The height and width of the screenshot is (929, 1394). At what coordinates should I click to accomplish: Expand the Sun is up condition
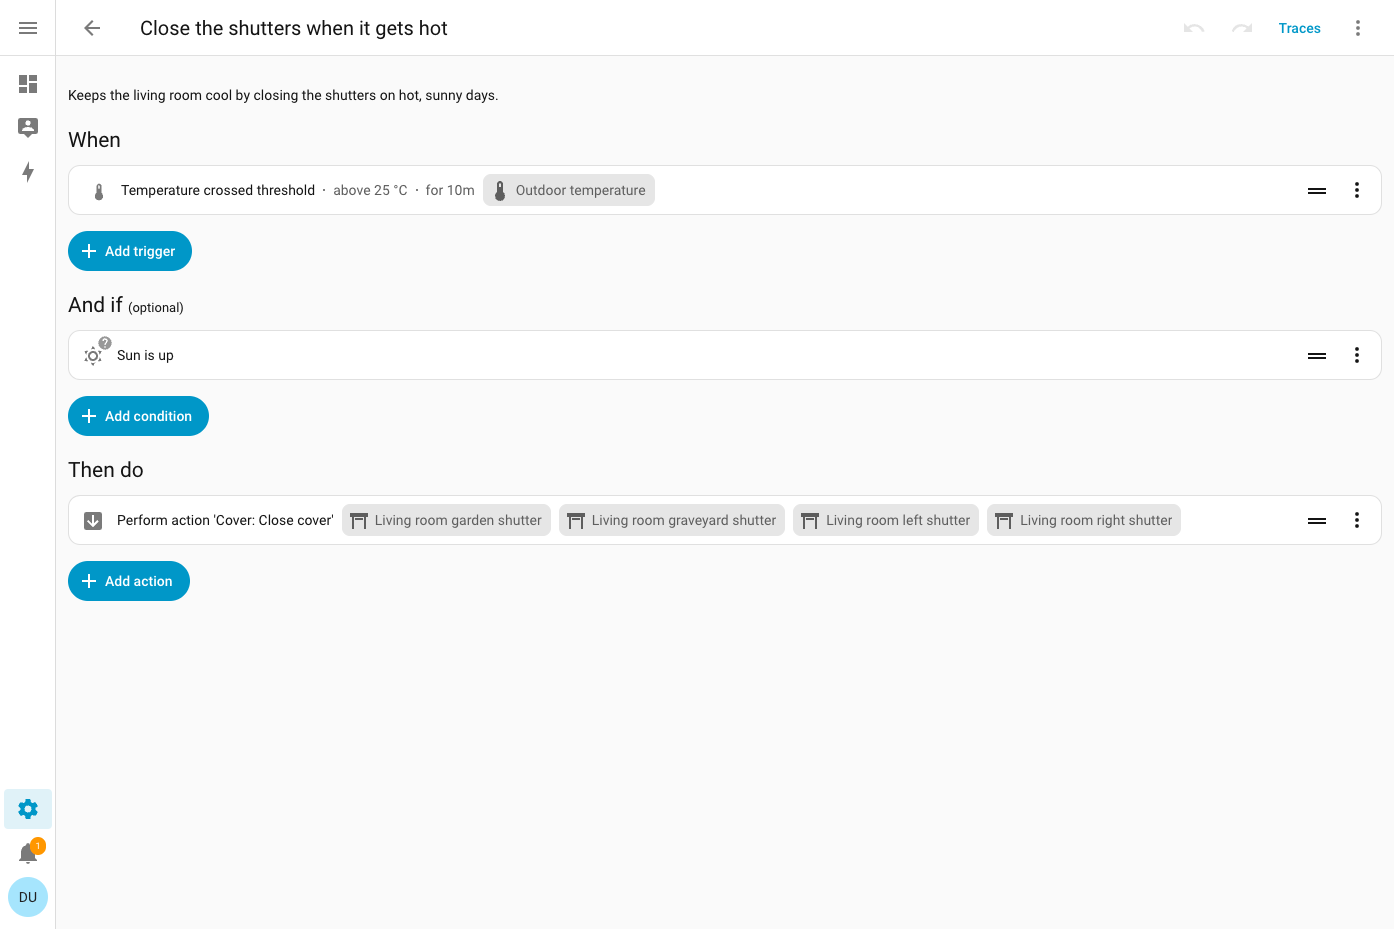(x=725, y=355)
